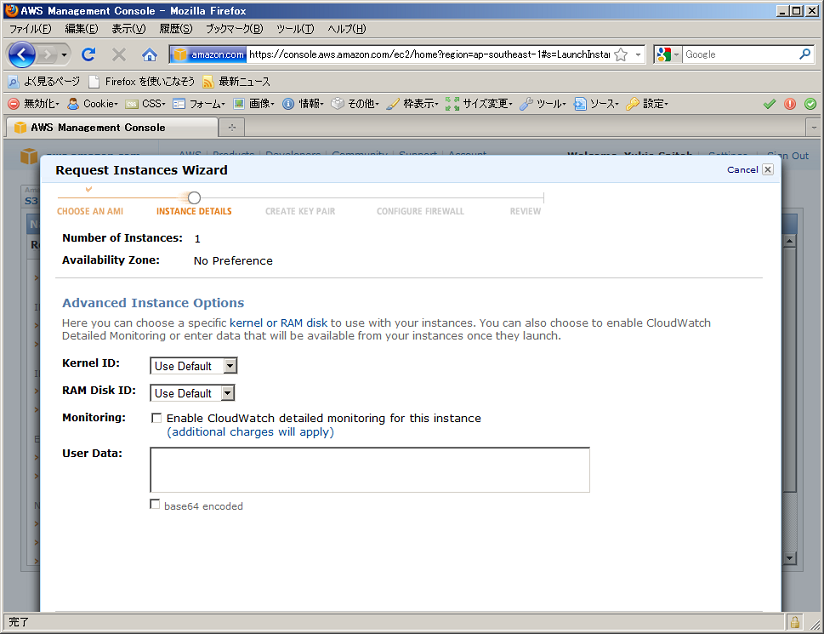Viewport: 824px width, 634px height.
Task: Click into the User Data text area
Action: (369, 470)
